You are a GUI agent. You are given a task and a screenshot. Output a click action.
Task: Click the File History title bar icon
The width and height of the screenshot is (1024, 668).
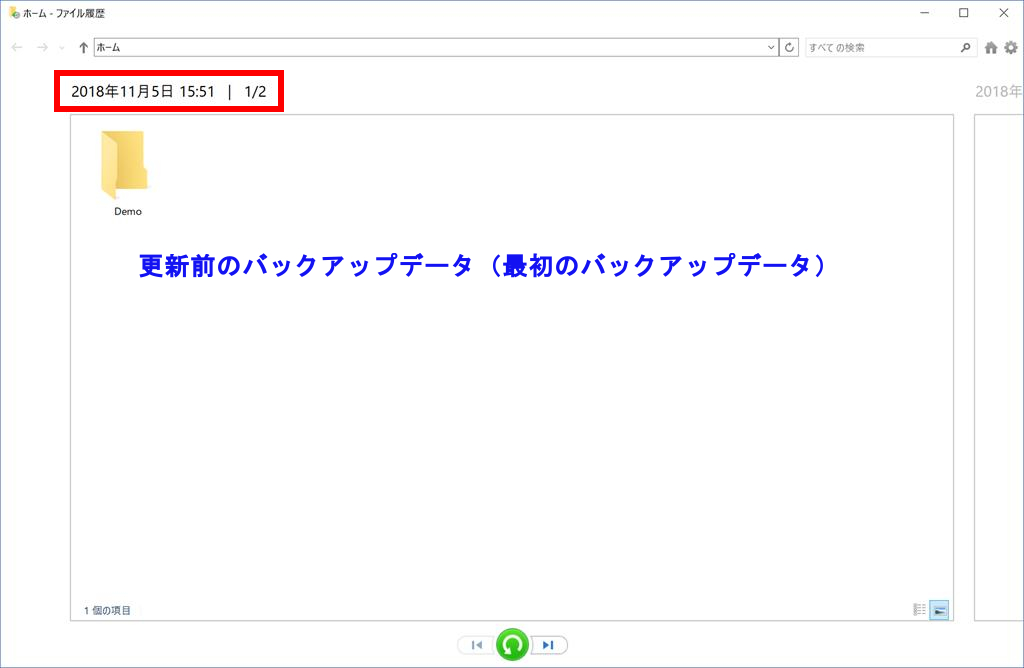coord(13,13)
